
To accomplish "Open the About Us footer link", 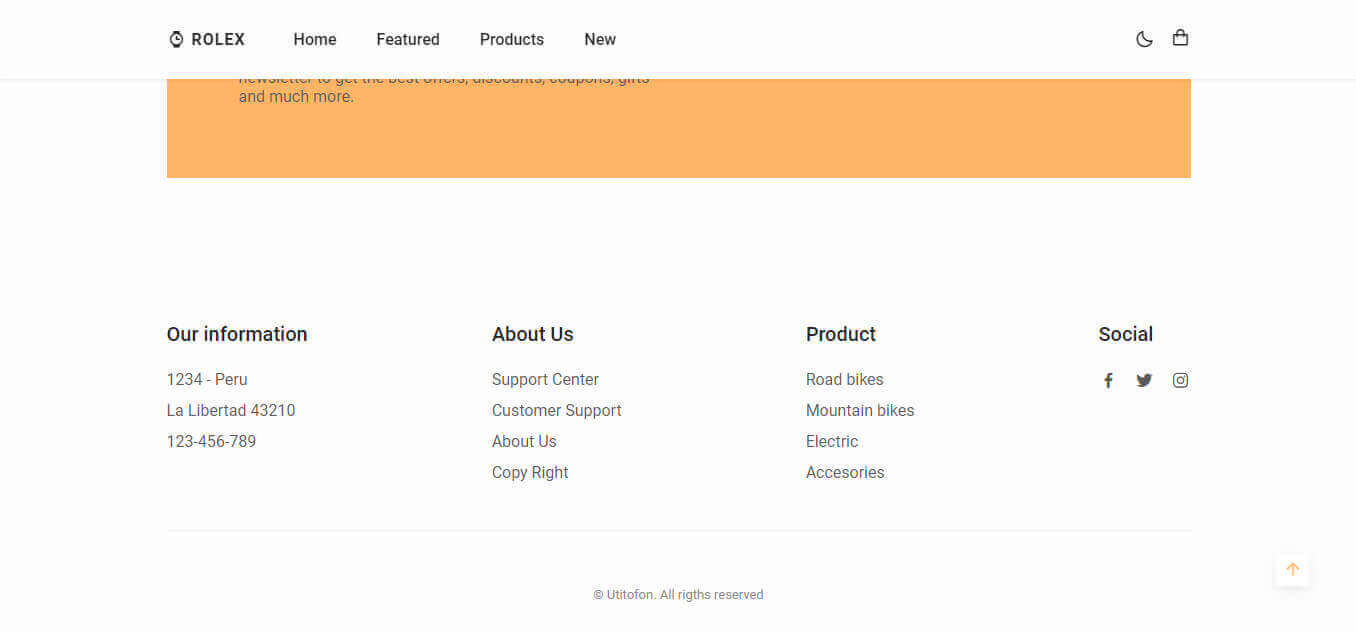I will [x=524, y=441].
